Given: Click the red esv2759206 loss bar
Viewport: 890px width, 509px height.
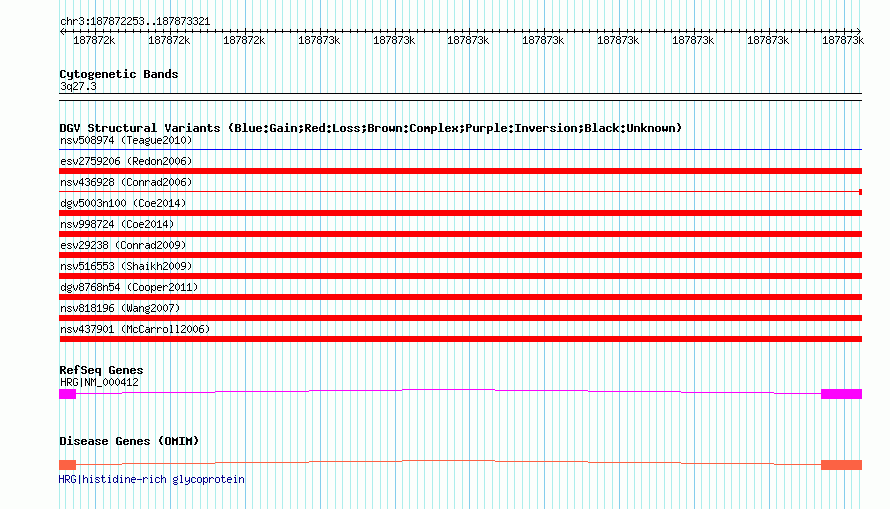Looking at the screenshot, I should coord(460,171).
